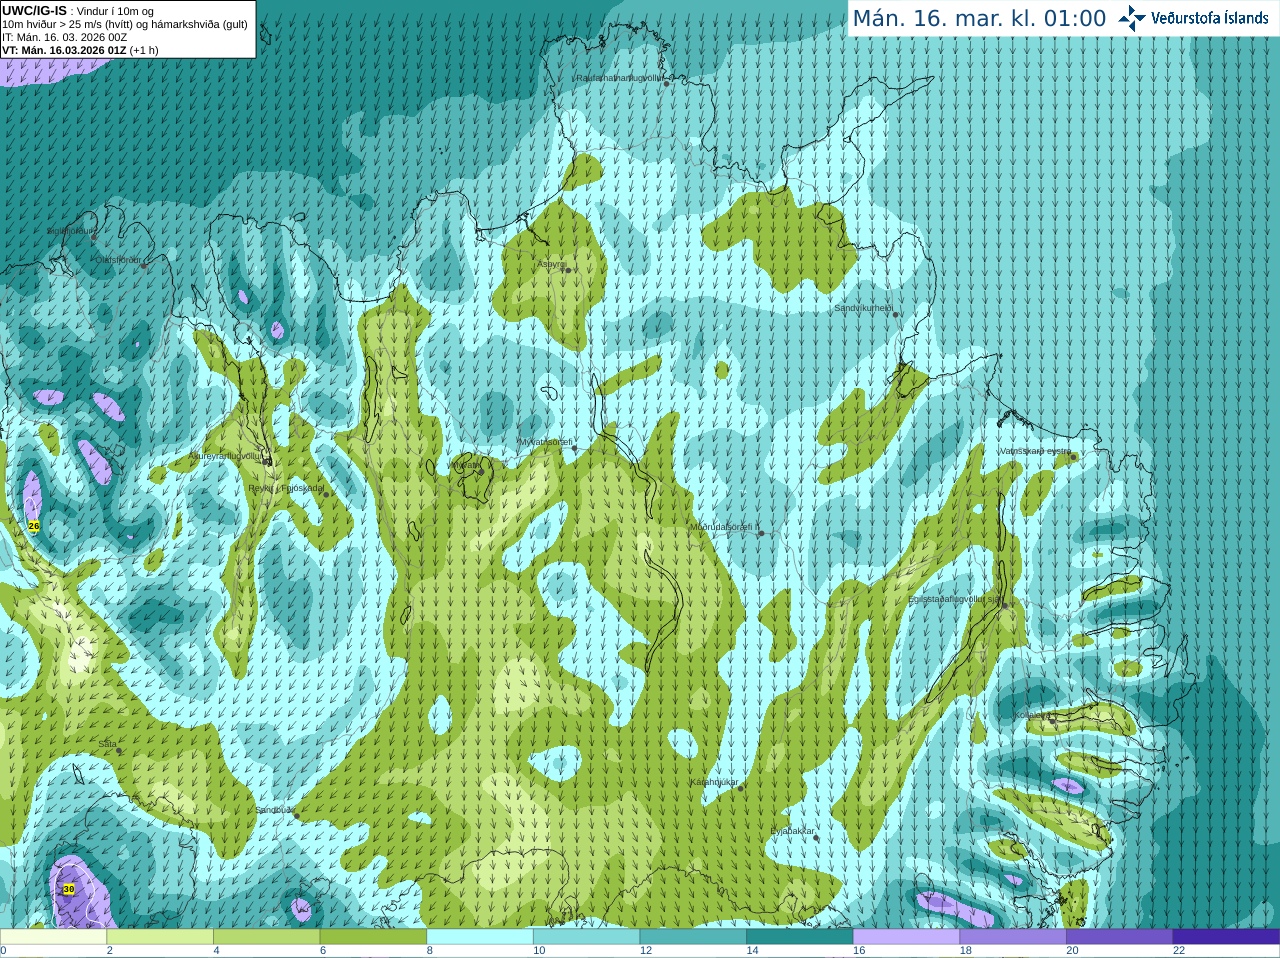Click the Reykir í Fnjóskadal station dot
The height and width of the screenshot is (958, 1280).
[325, 494]
